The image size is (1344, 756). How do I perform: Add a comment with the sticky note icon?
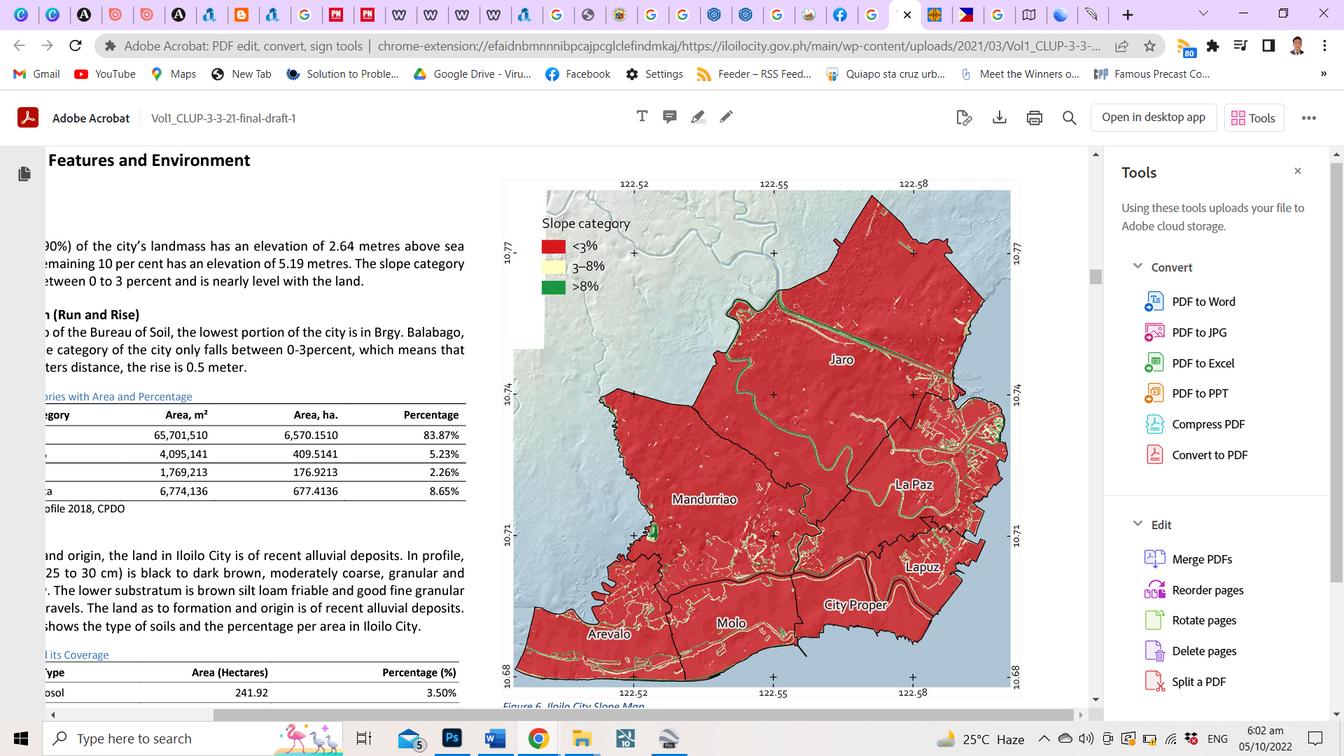coord(670,117)
